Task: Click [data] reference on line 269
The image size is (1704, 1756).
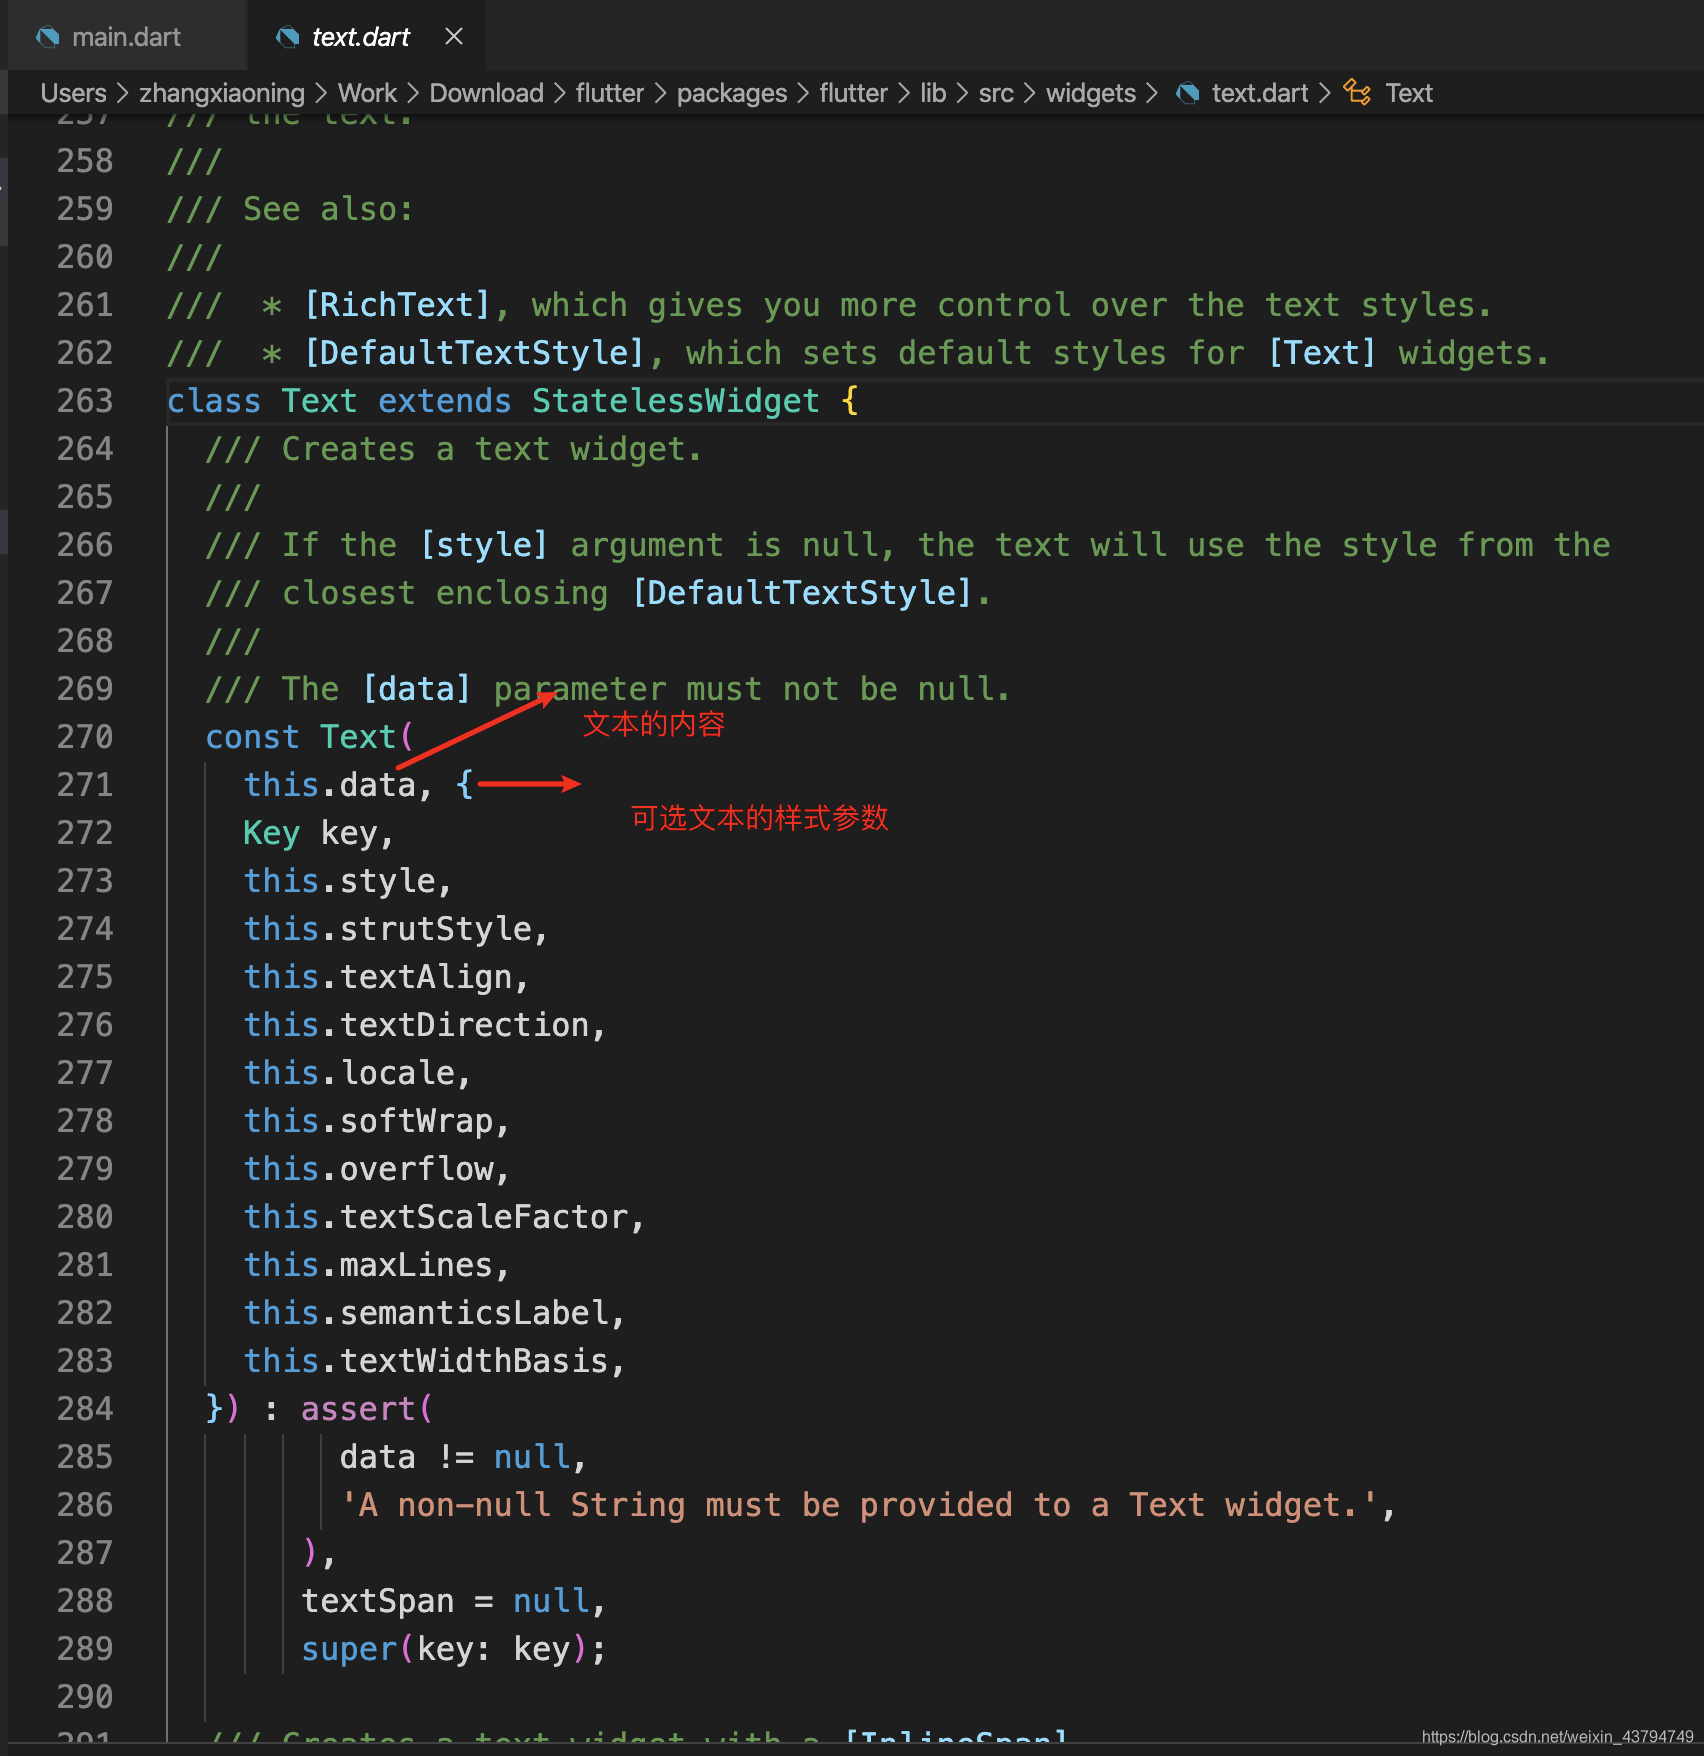Action: [416, 689]
